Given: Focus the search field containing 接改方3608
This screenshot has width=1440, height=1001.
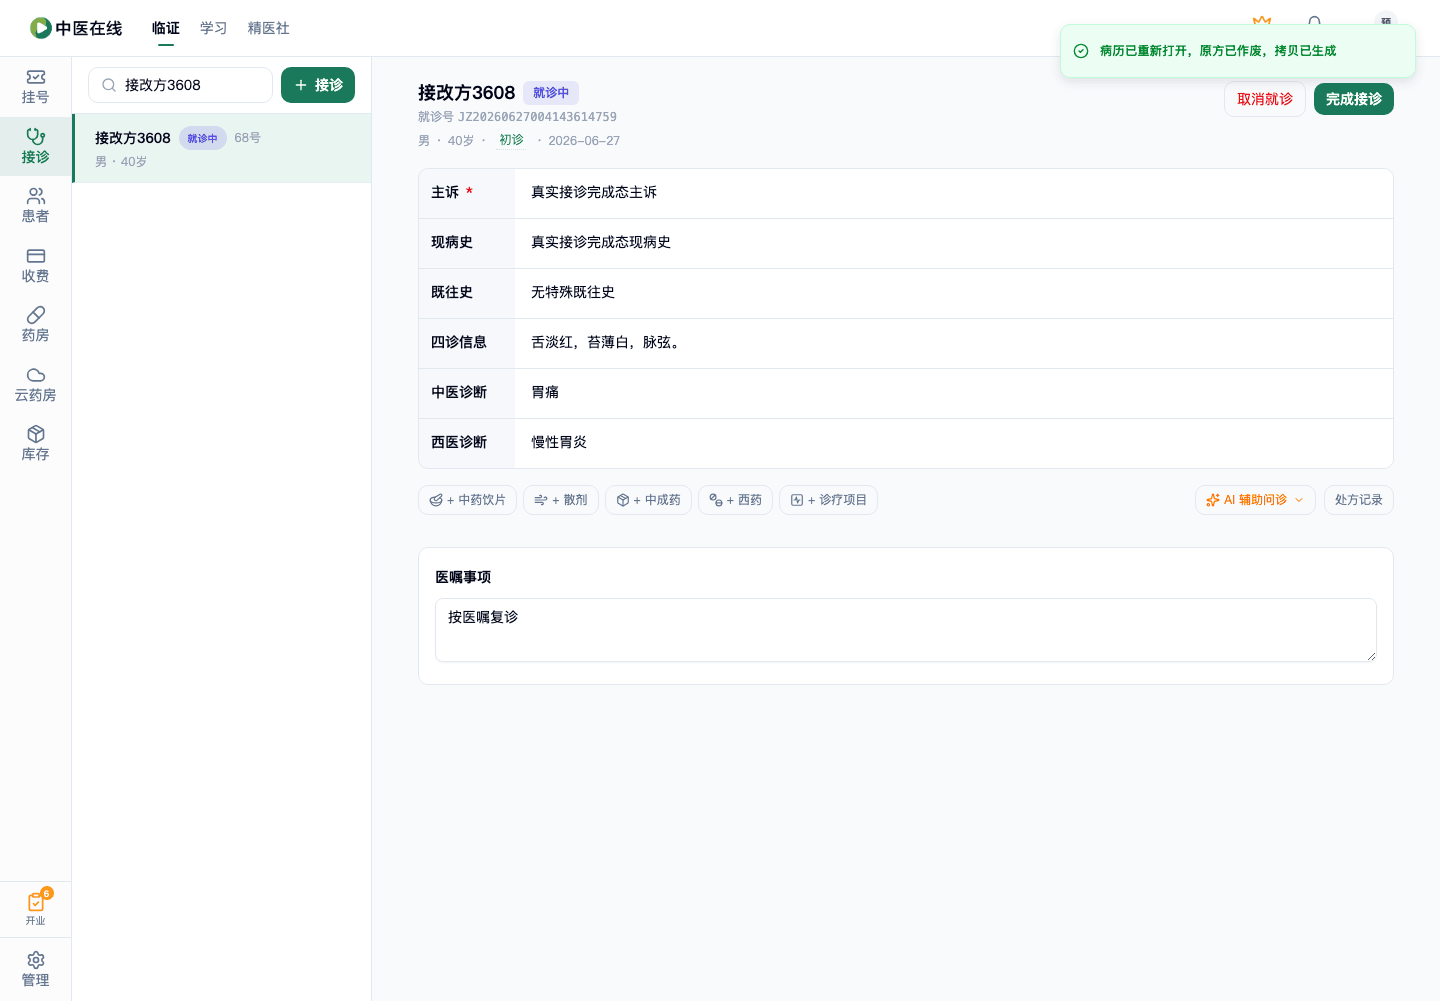Looking at the screenshot, I should click(180, 85).
